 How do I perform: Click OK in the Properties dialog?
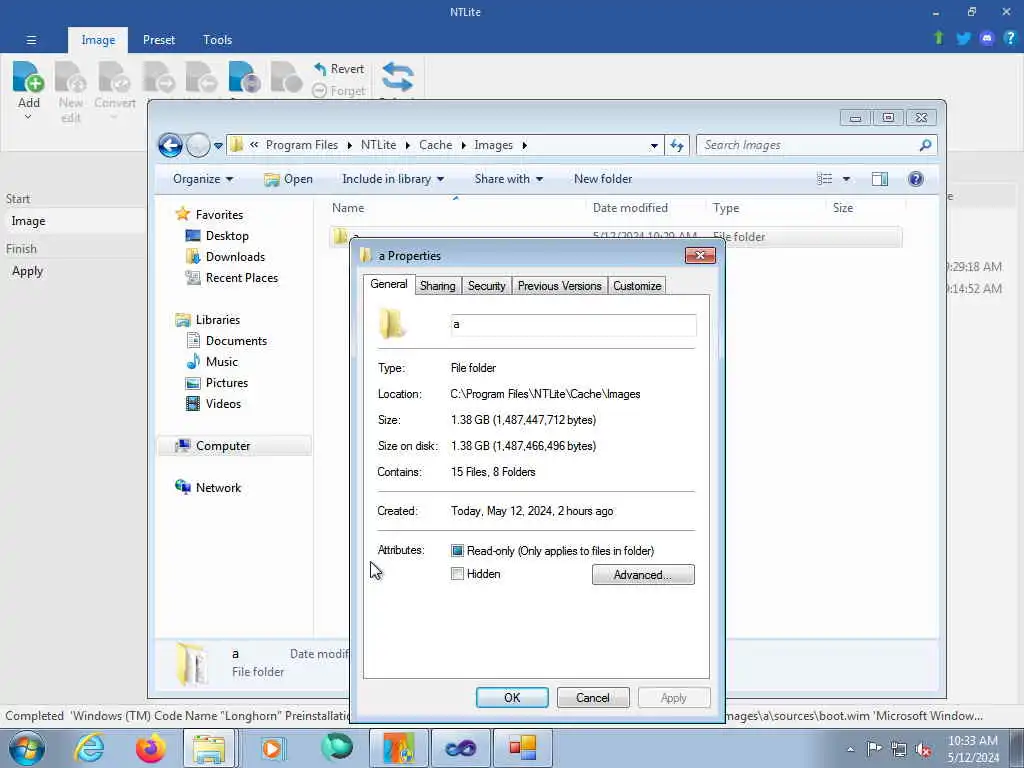pos(512,697)
